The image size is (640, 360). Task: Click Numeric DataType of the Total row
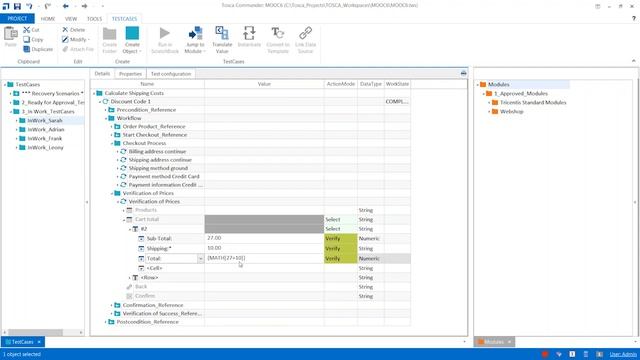371,258
